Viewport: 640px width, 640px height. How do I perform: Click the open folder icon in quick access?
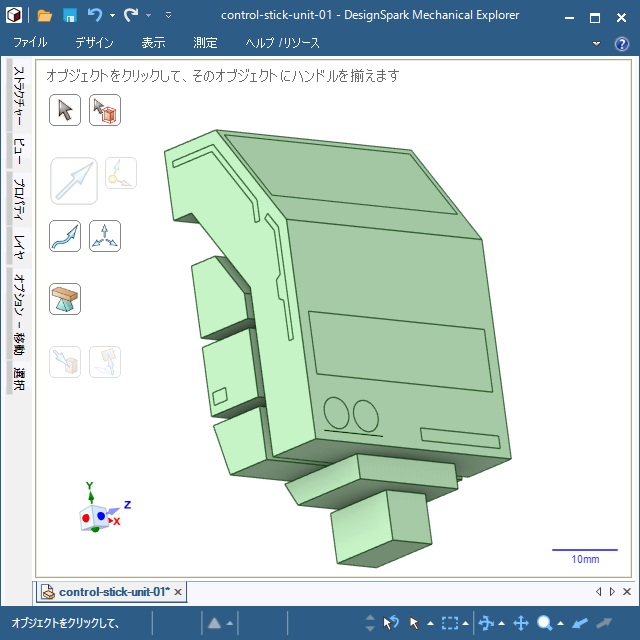[x=45, y=16]
